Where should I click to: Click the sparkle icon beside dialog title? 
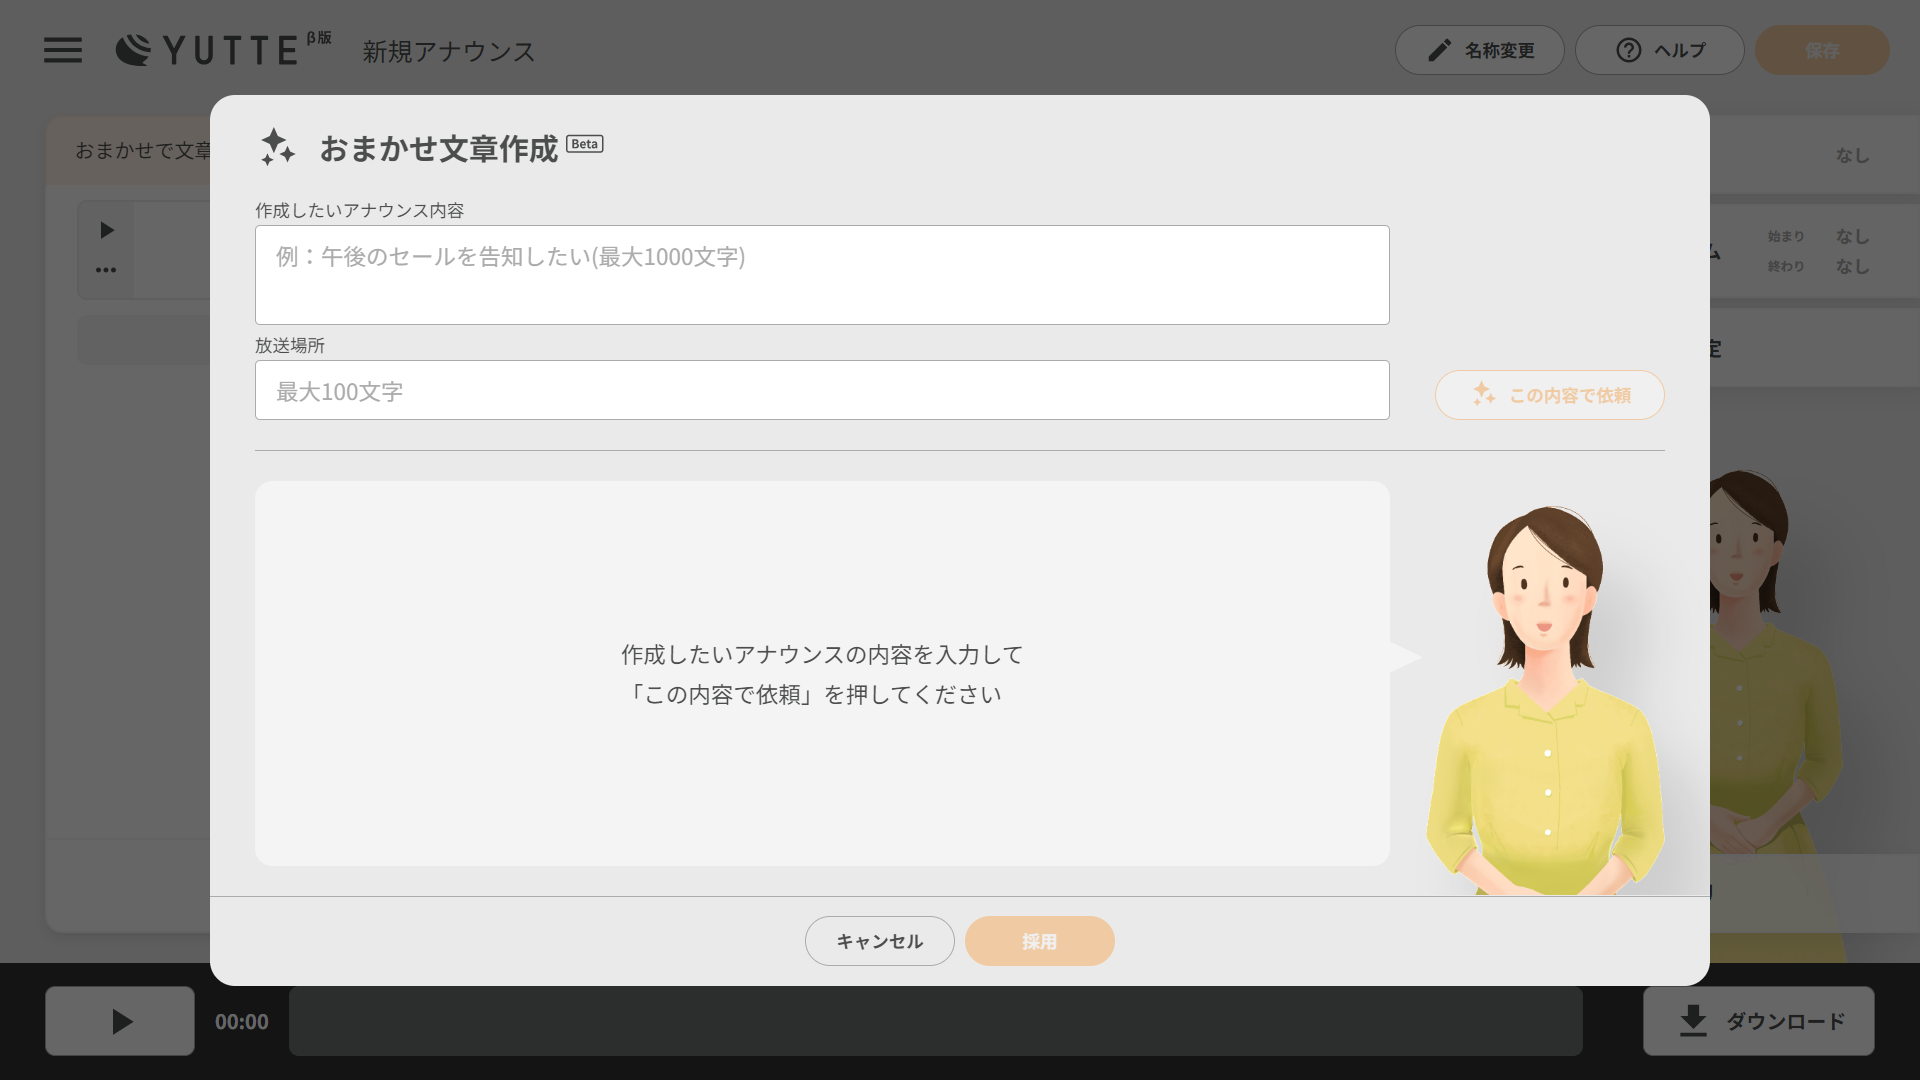[x=277, y=147]
